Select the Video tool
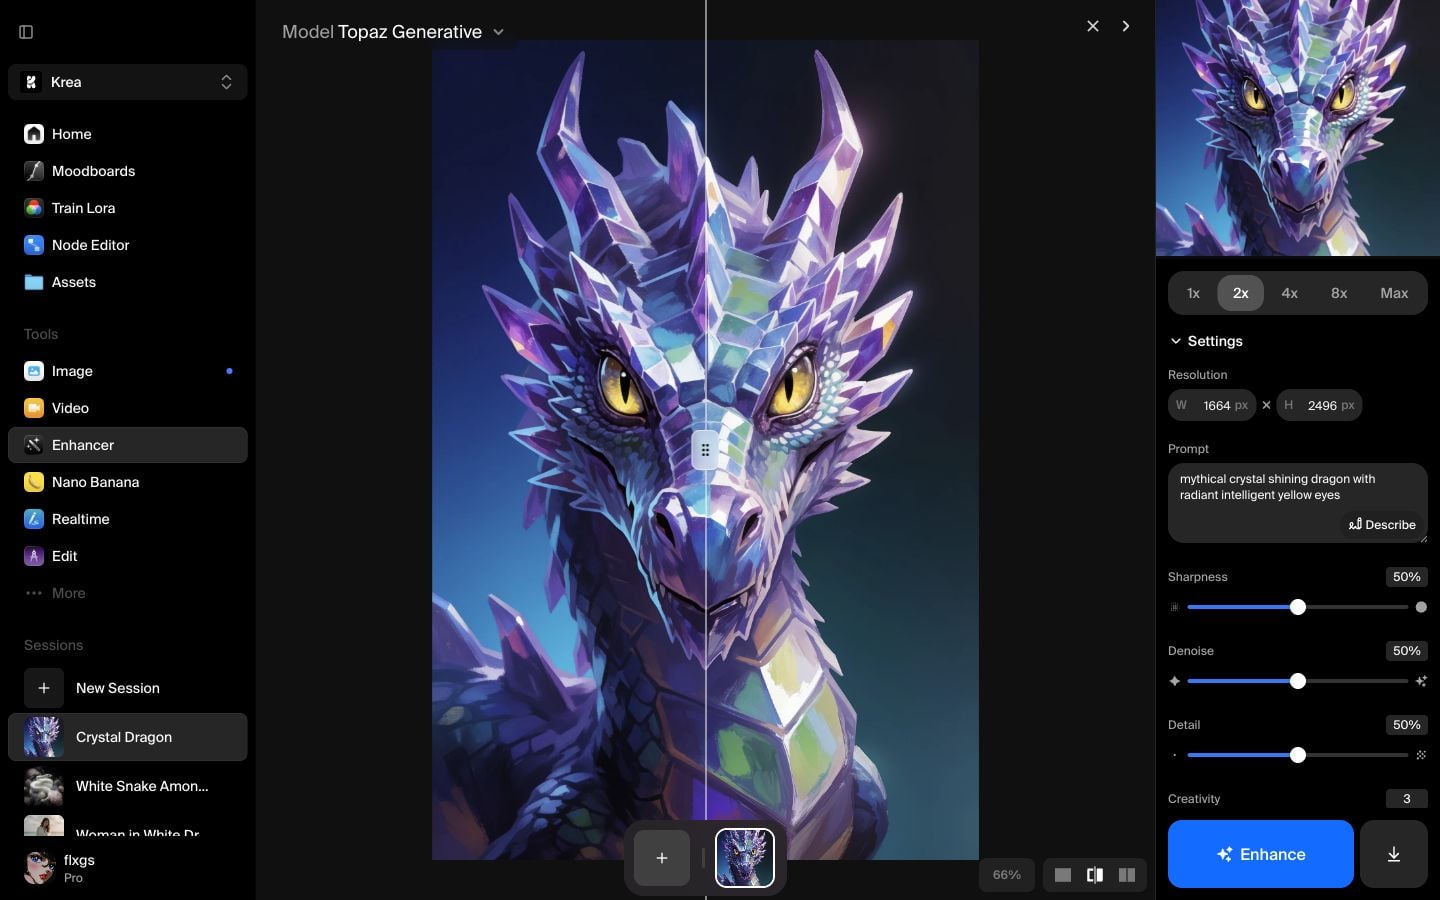The width and height of the screenshot is (1440, 900). click(128, 408)
